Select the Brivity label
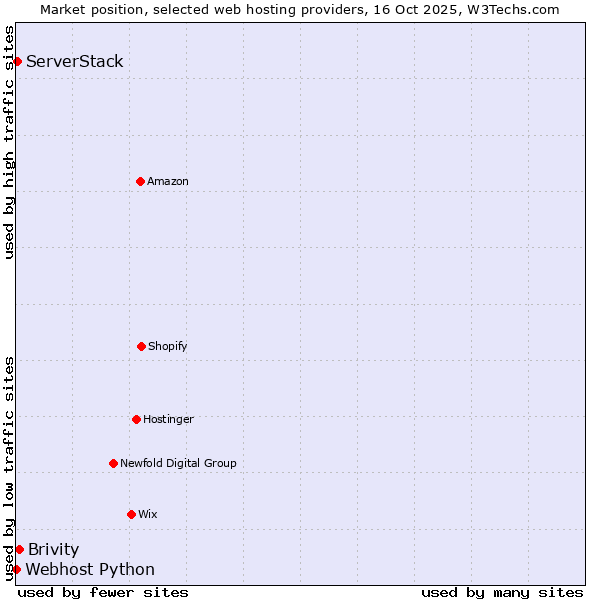The height and width of the screenshot is (600, 600). tap(54, 549)
